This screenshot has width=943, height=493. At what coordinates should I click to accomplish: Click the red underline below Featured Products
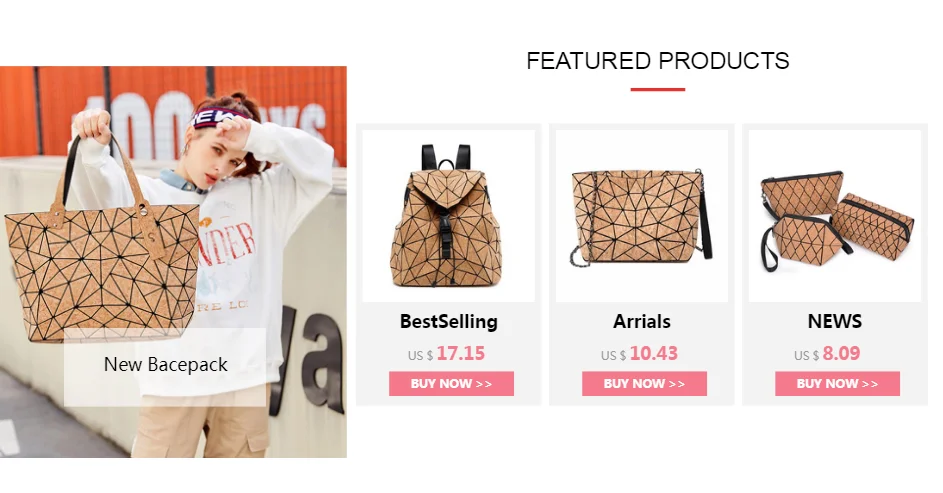(x=657, y=89)
